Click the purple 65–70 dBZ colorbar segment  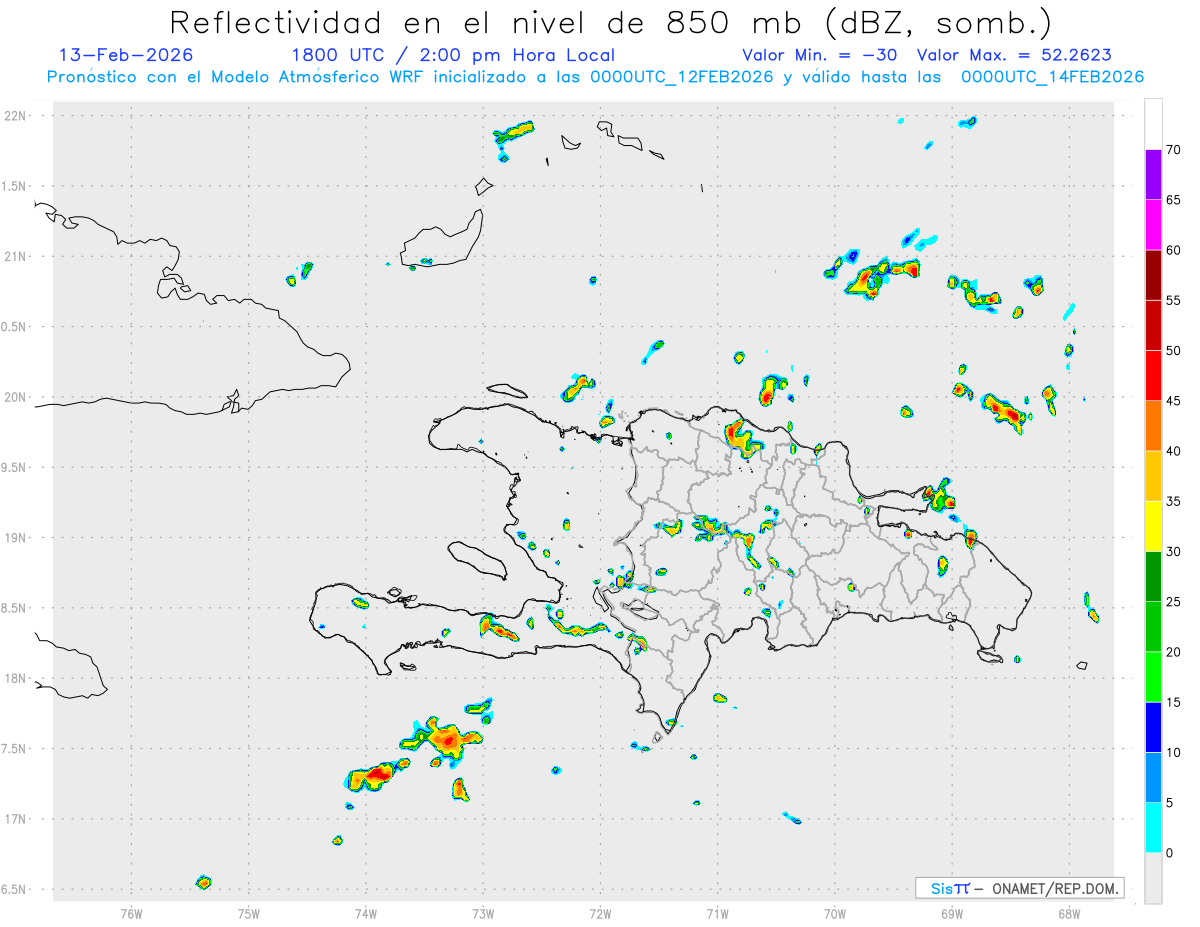pos(1153,175)
